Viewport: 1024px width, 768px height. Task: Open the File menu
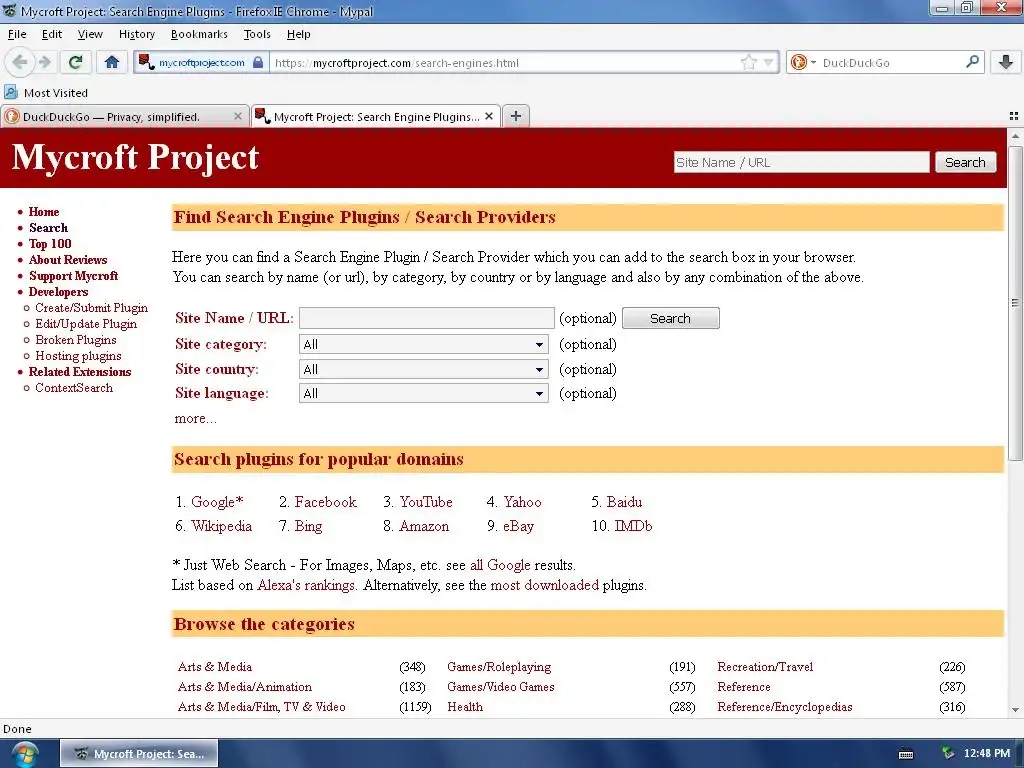coord(16,34)
